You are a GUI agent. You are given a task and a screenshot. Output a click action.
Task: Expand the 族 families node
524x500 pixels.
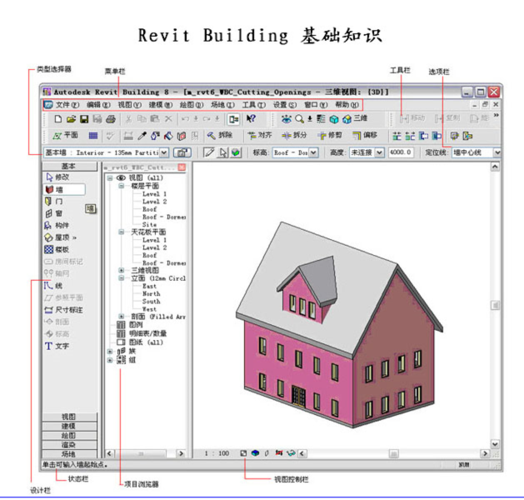(110, 351)
